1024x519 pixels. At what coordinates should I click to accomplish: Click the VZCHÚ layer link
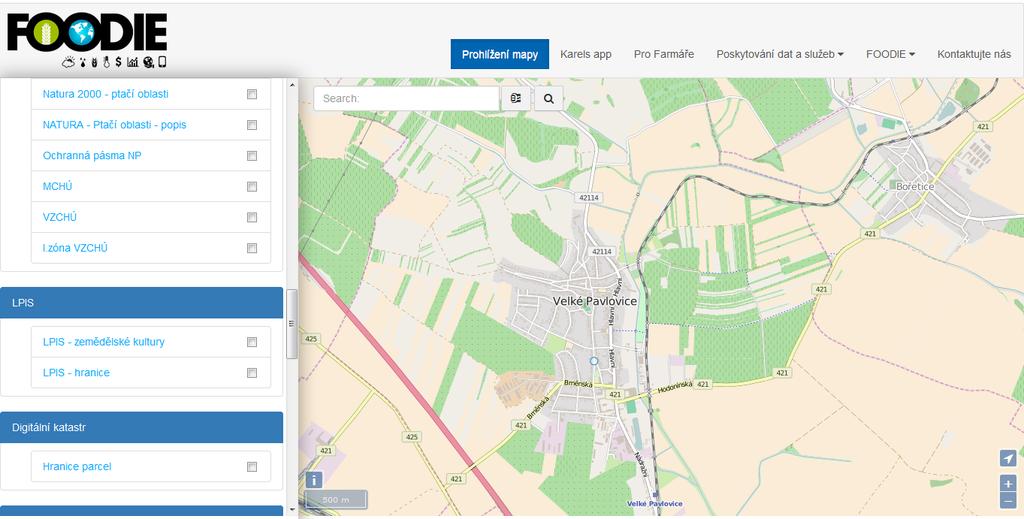(x=59, y=217)
